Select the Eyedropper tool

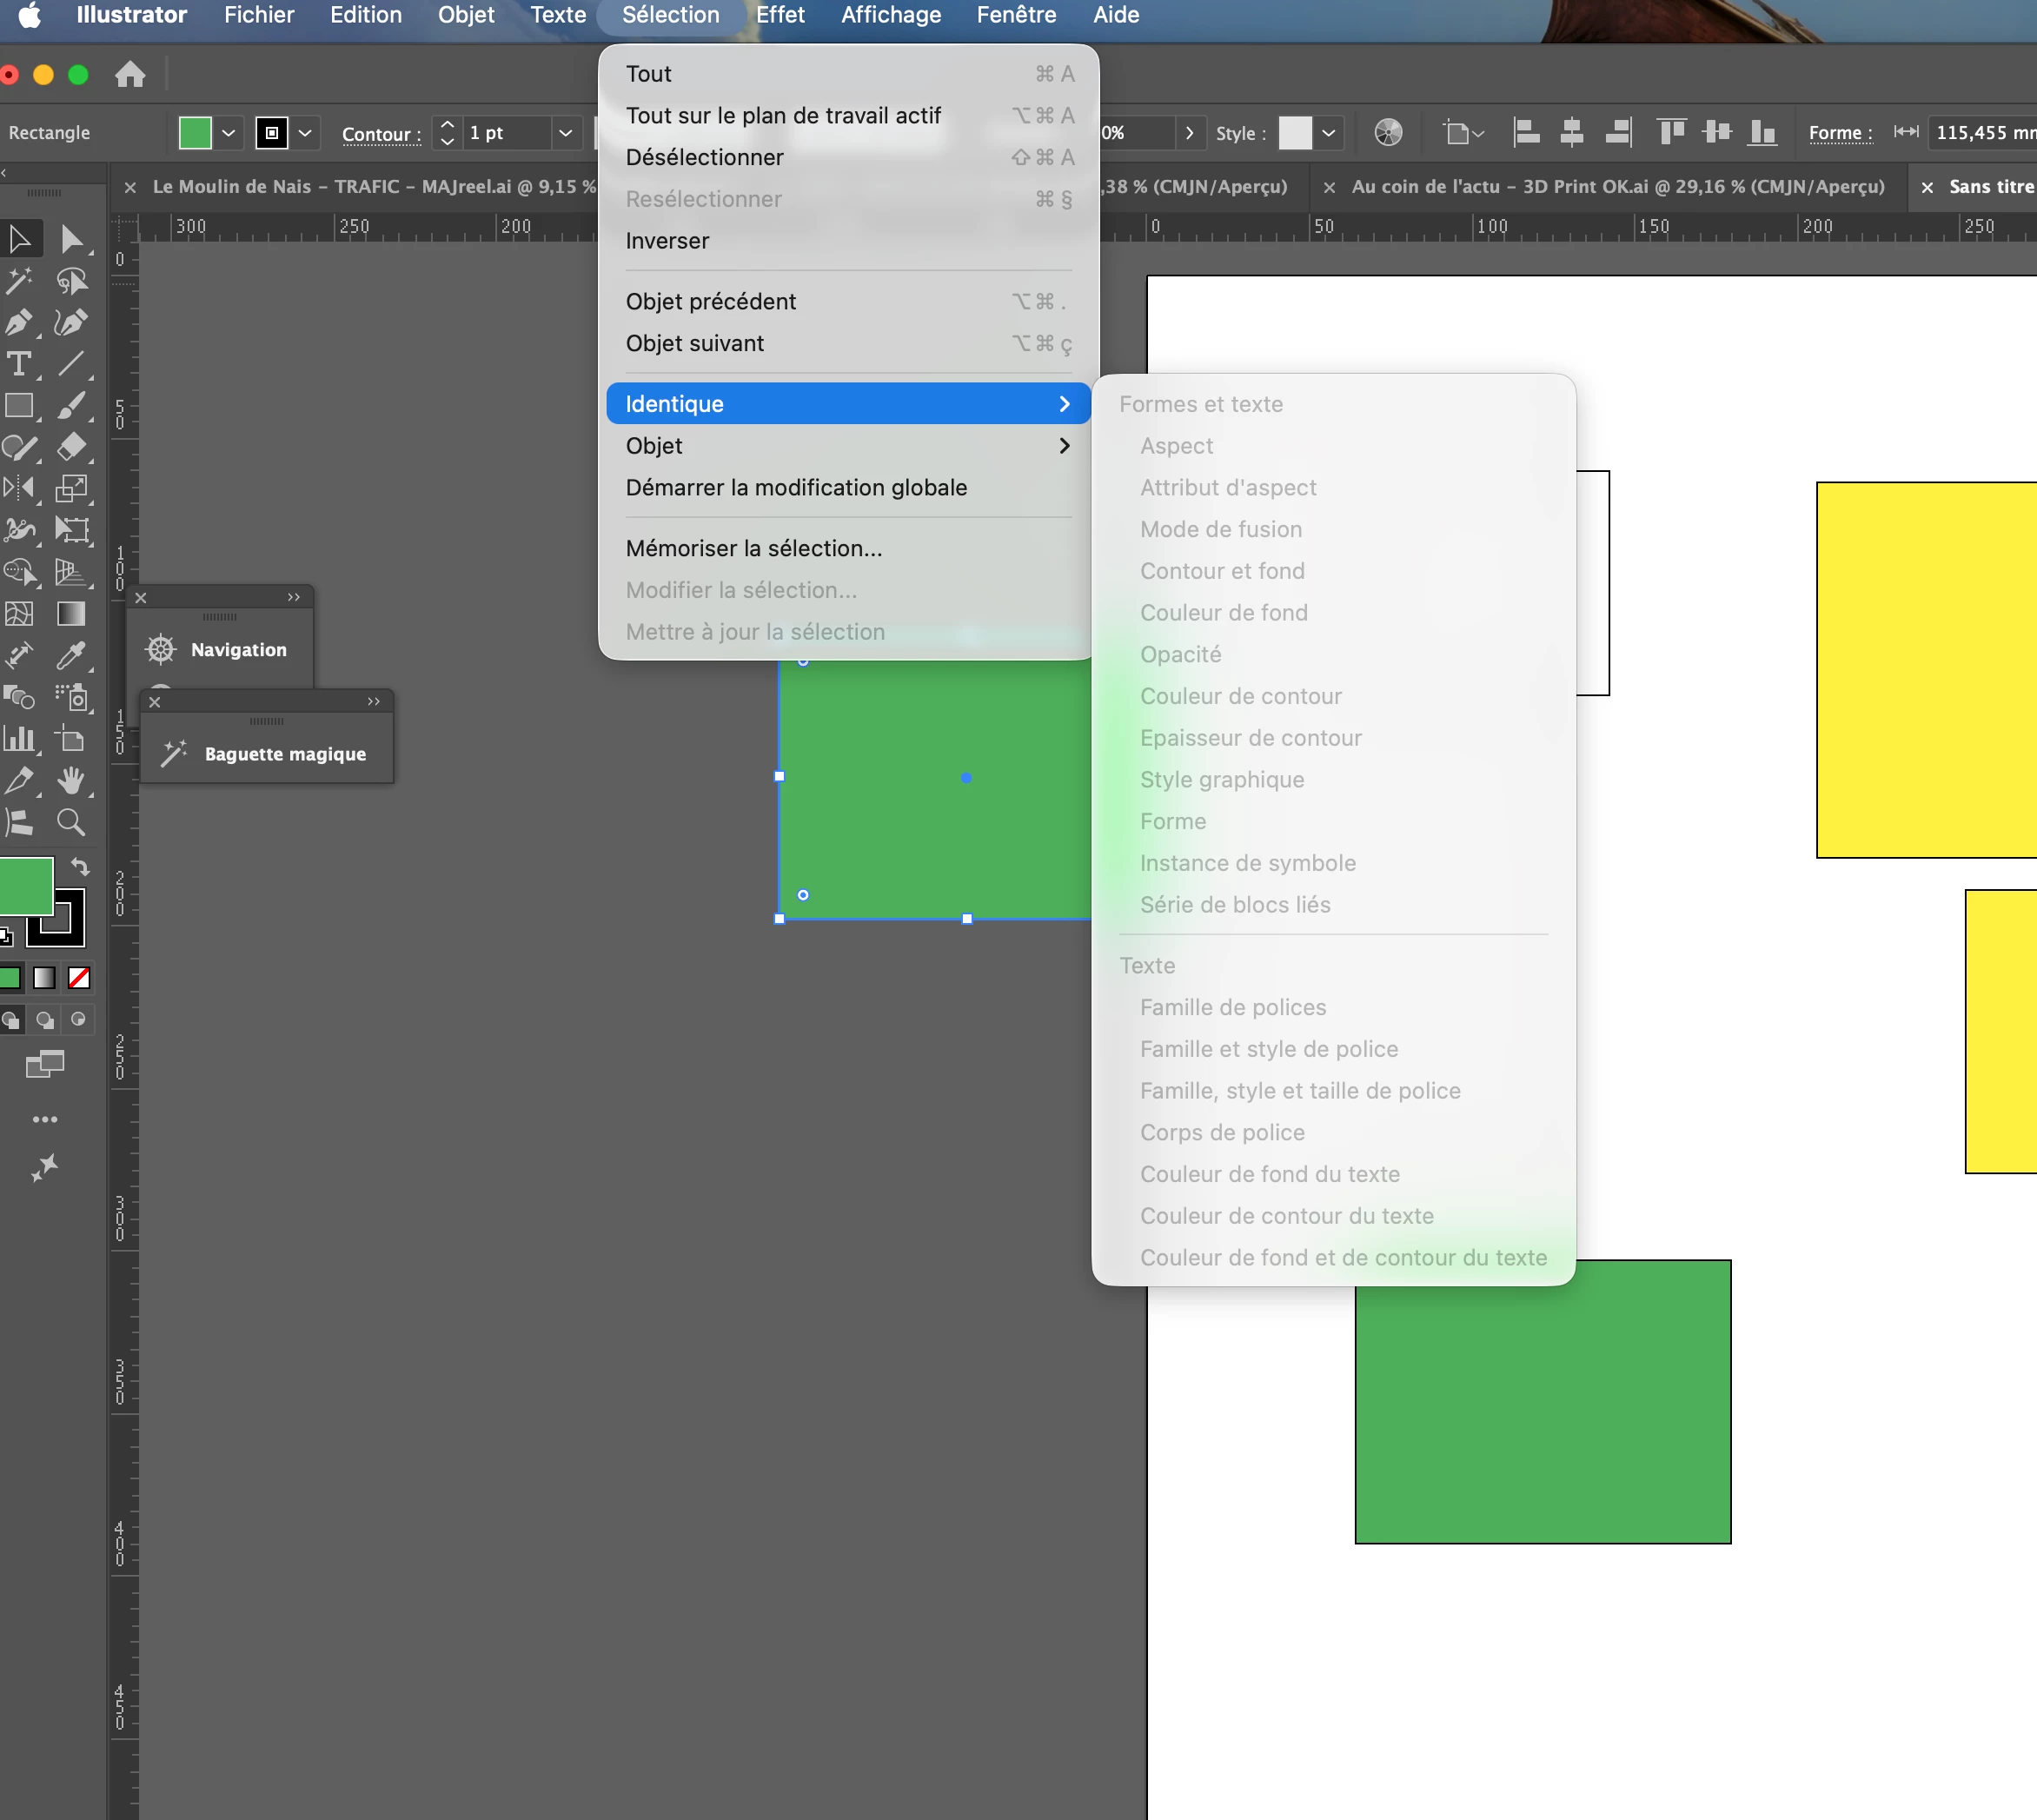pos(70,656)
